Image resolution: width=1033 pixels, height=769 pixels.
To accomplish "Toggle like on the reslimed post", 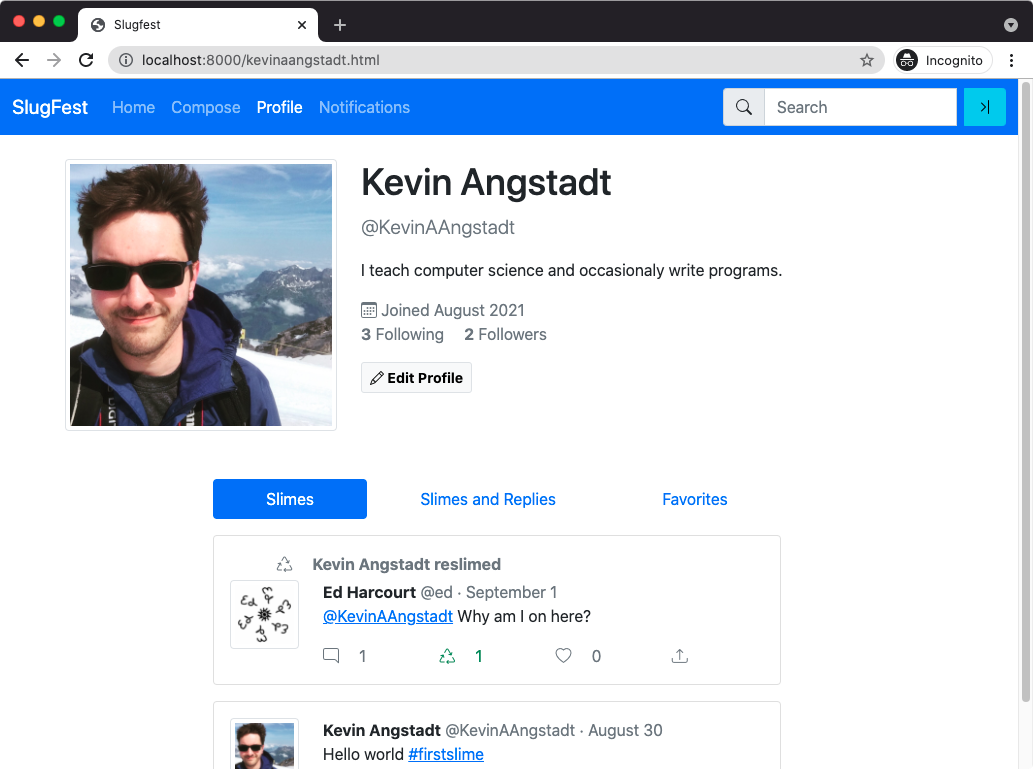I will click(563, 655).
